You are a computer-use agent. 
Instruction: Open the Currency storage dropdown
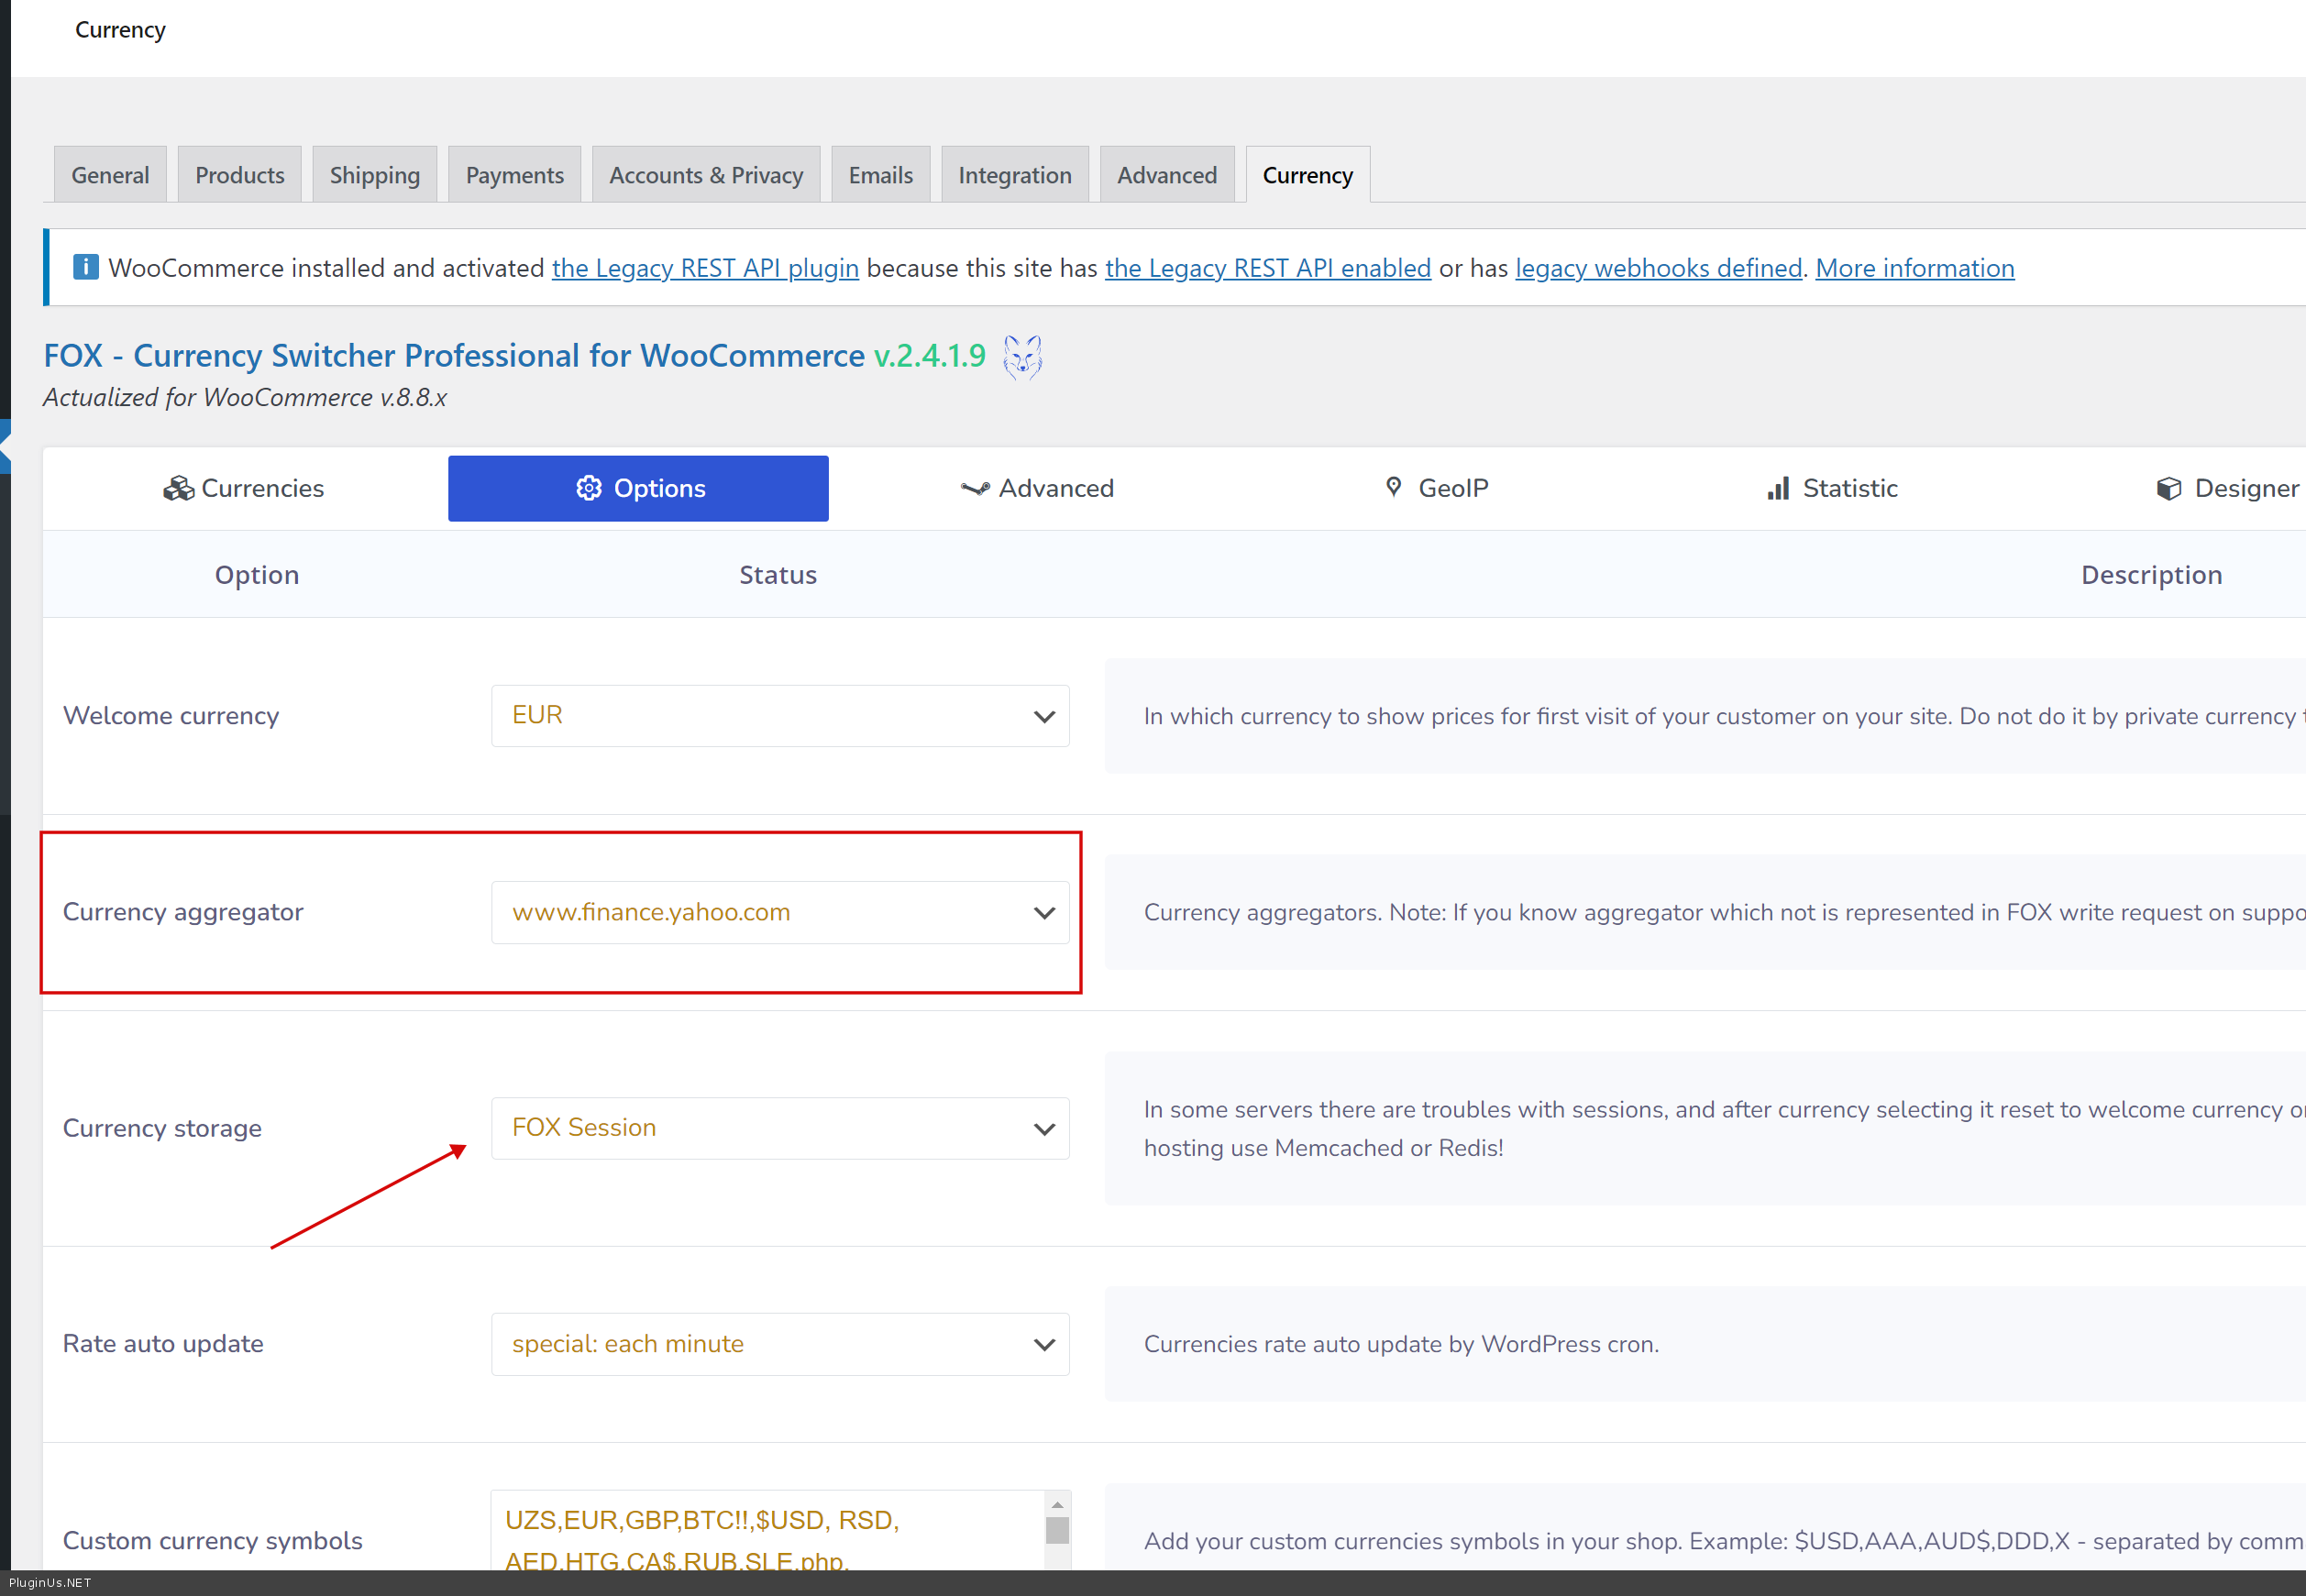[x=780, y=1128]
